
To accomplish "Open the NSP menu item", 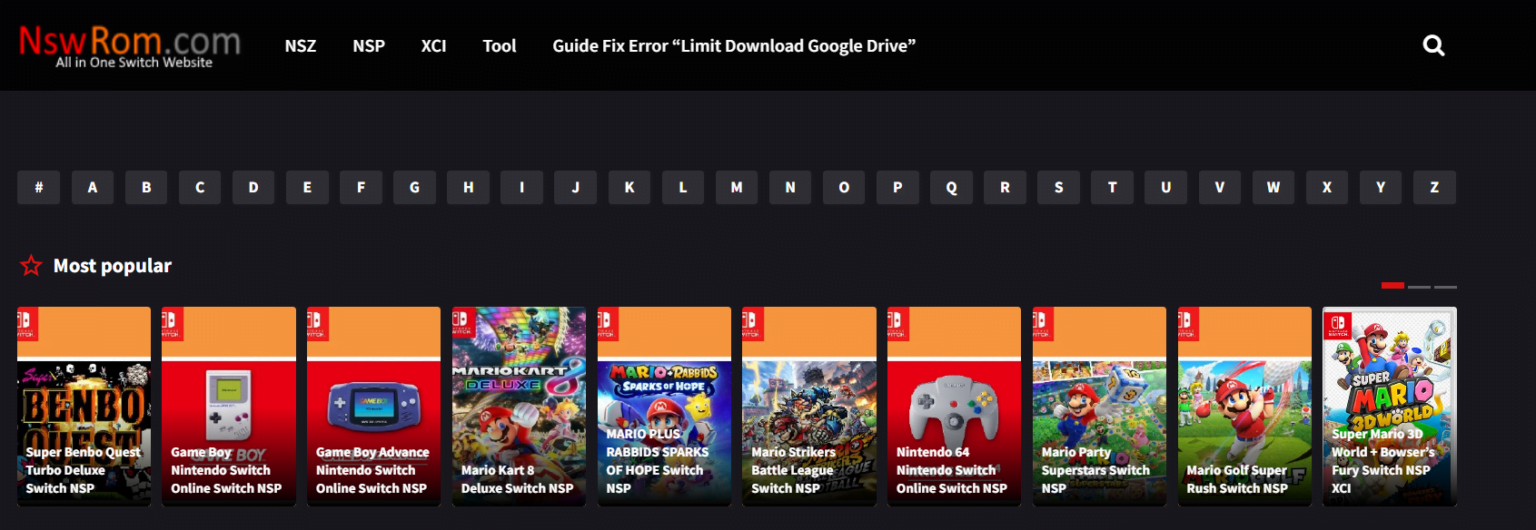I will coord(369,45).
